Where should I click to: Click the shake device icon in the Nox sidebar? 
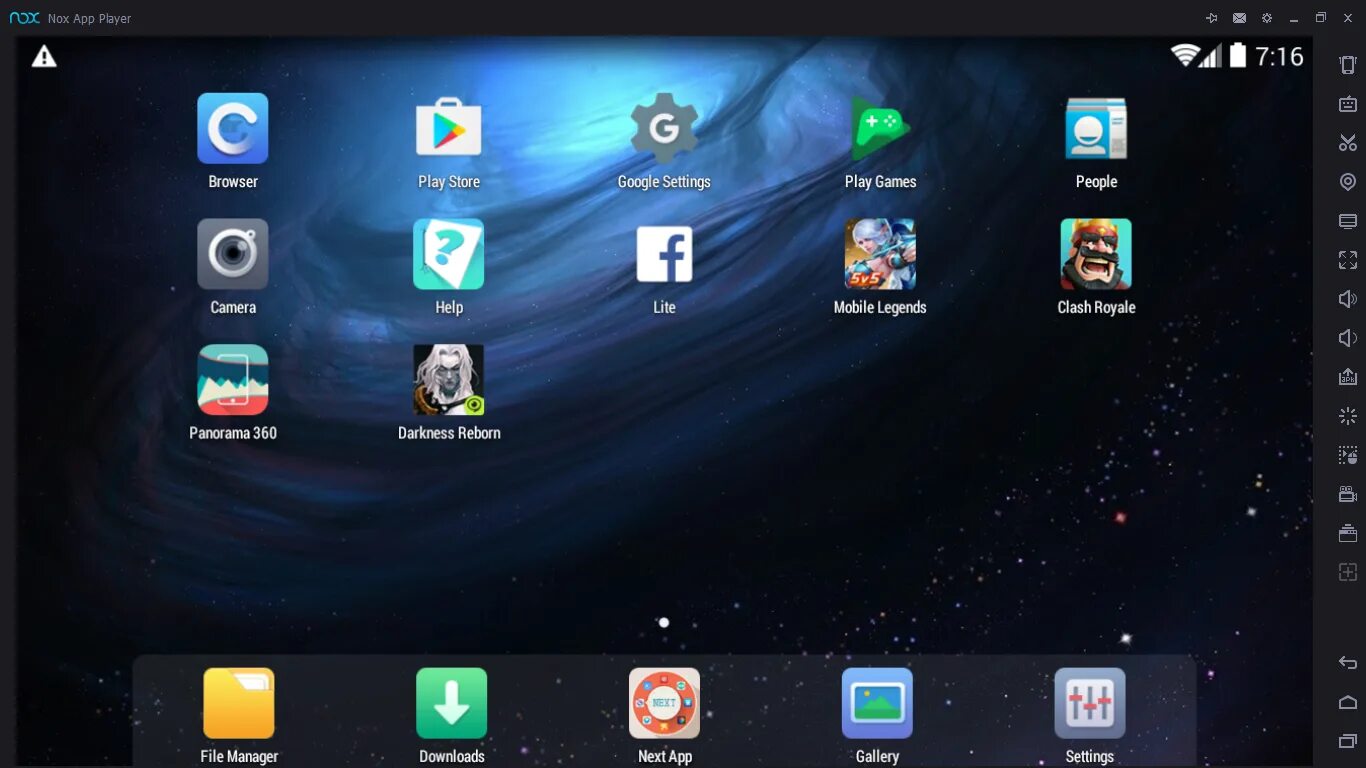coord(1348,65)
